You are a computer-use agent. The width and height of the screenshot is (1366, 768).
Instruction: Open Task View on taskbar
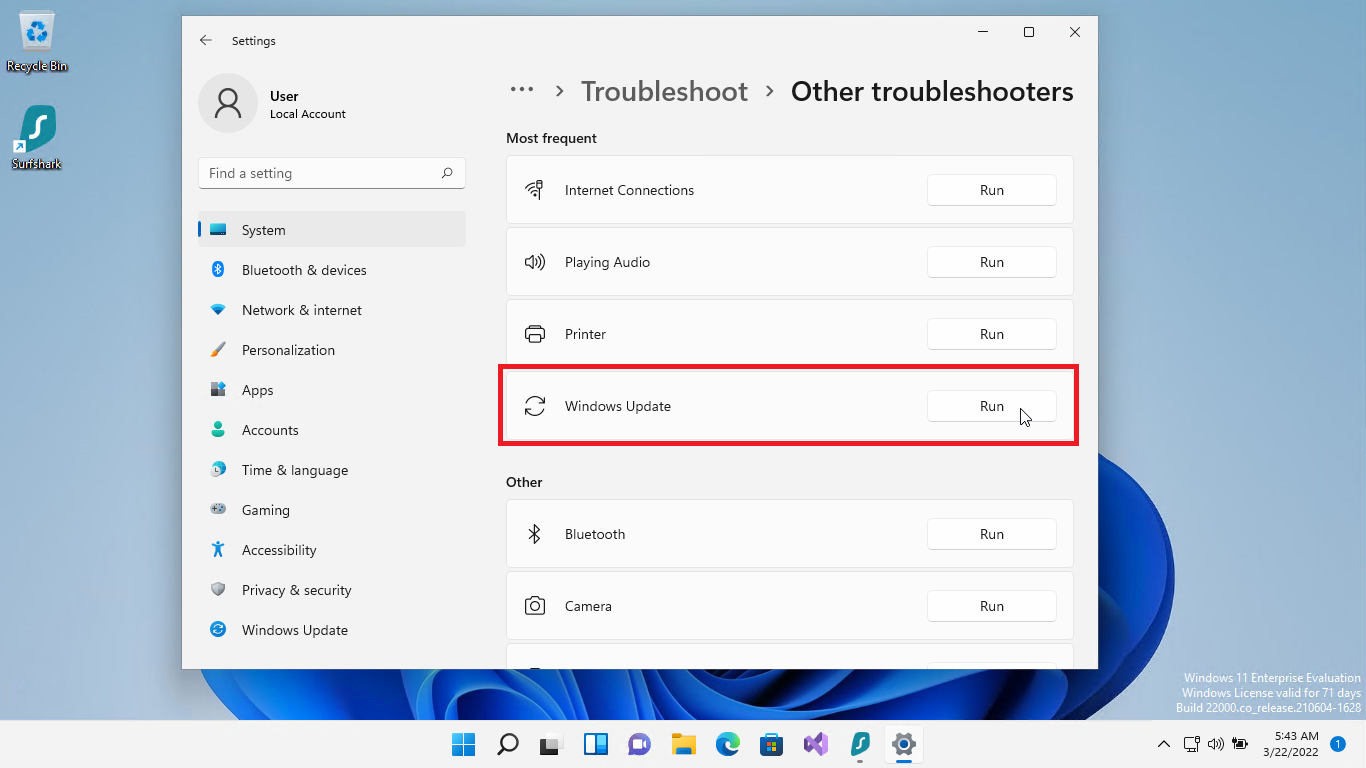pos(550,744)
